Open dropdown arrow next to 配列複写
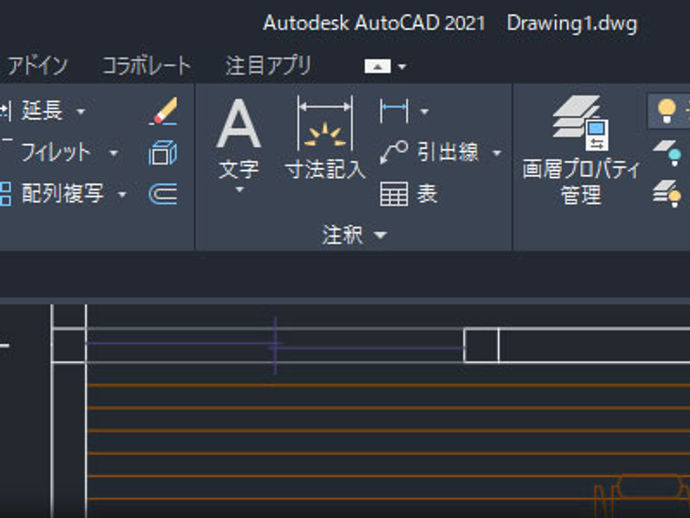Viewport: 690px width, 518px height. pyautogui.click(x=122, y=194)
